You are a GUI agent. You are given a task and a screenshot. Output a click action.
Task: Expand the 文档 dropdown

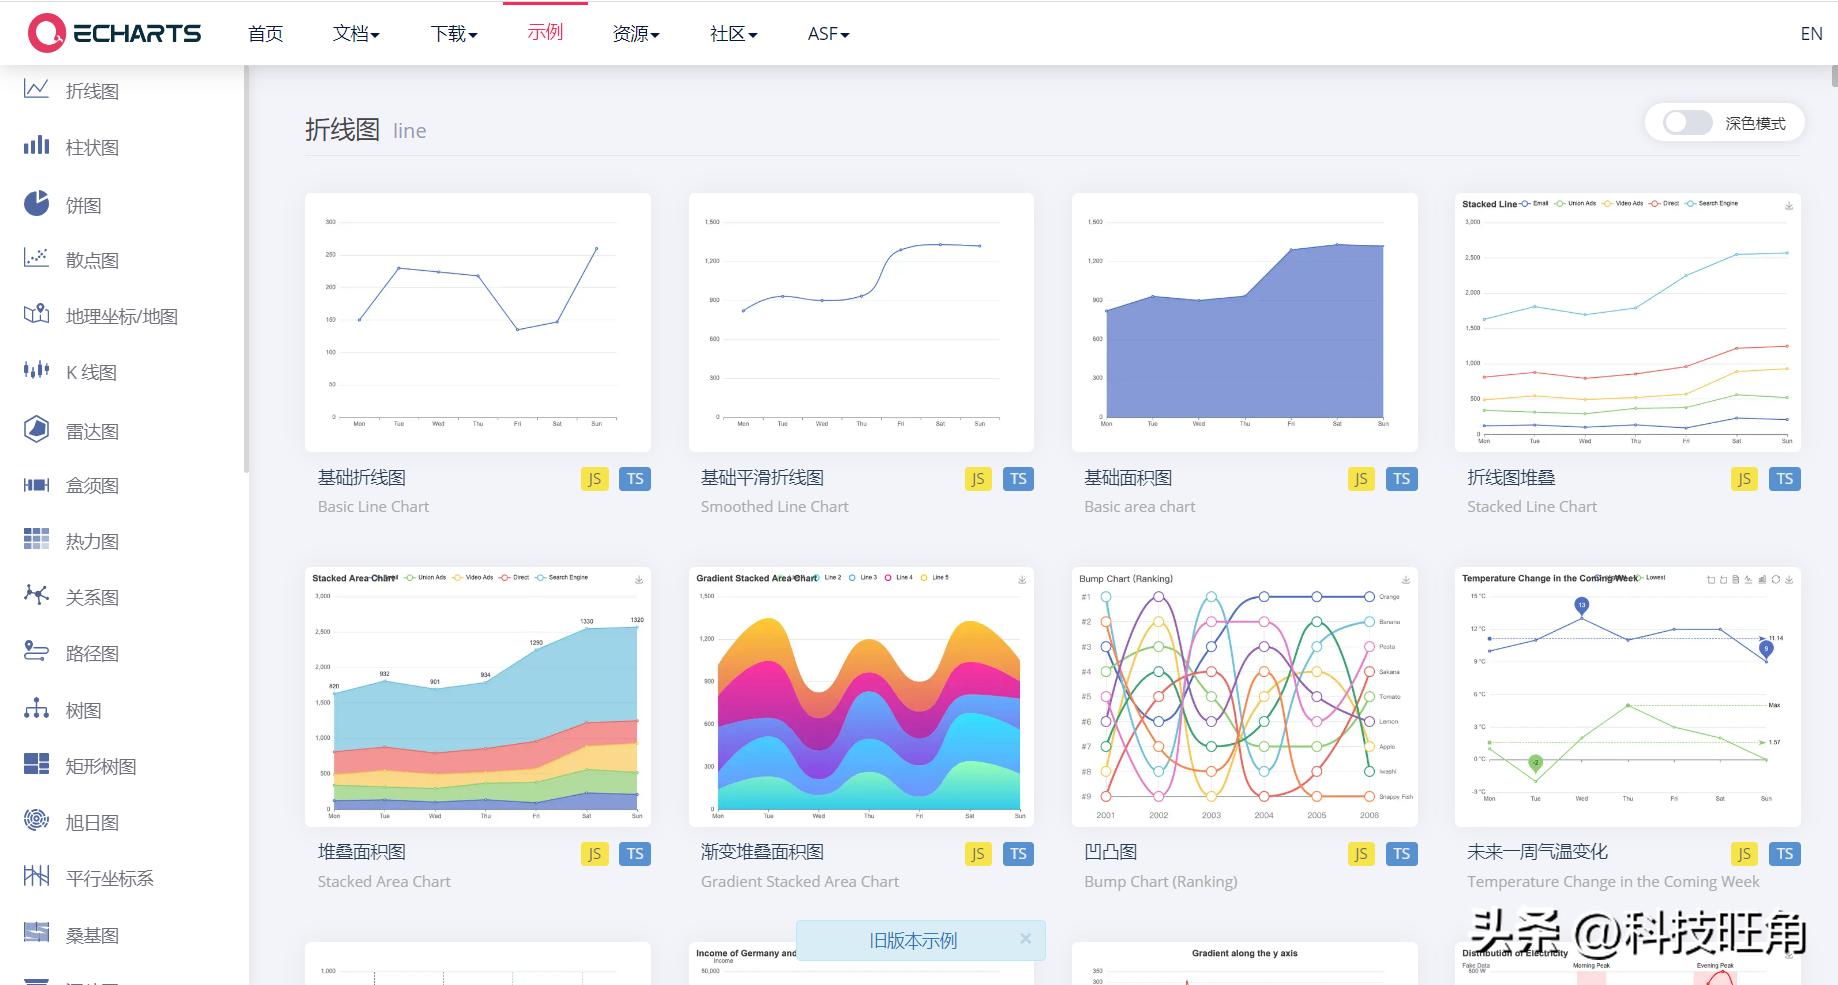click(355, 33)
